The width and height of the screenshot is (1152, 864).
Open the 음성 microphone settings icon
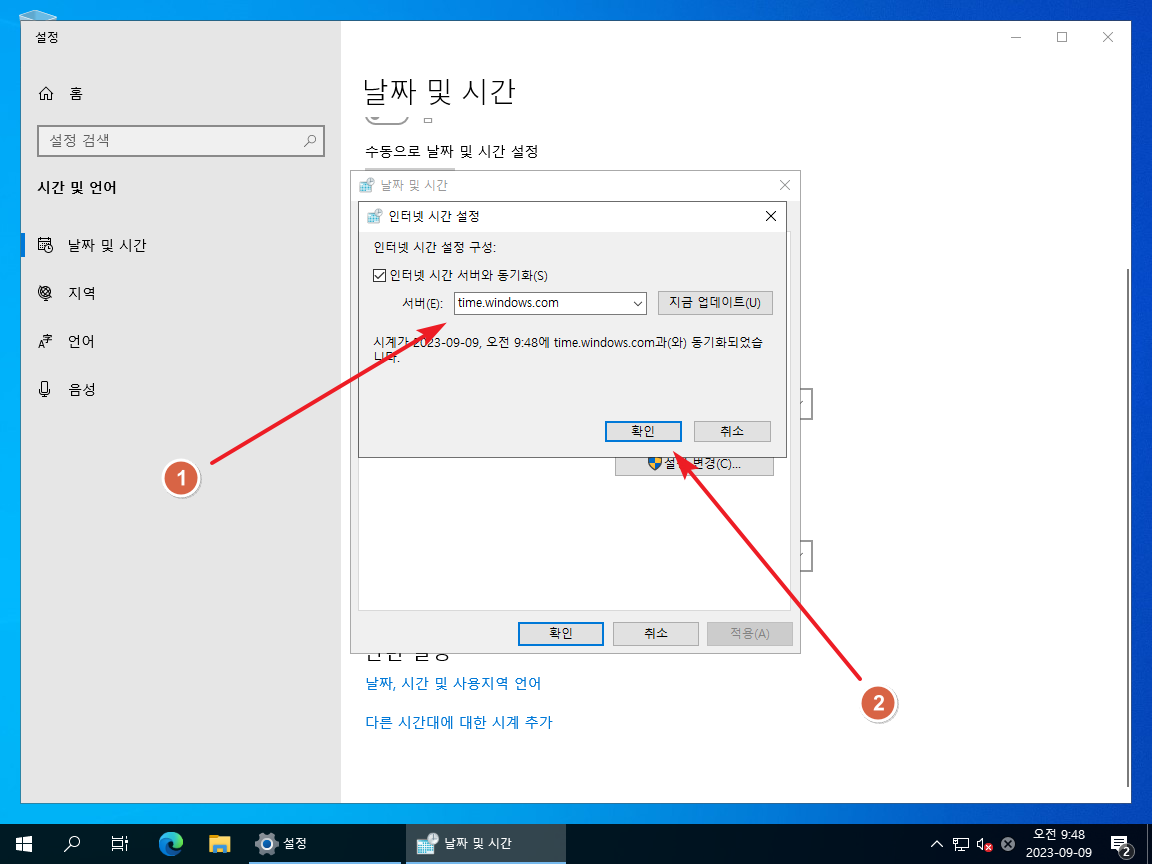[x=43, y=389]
